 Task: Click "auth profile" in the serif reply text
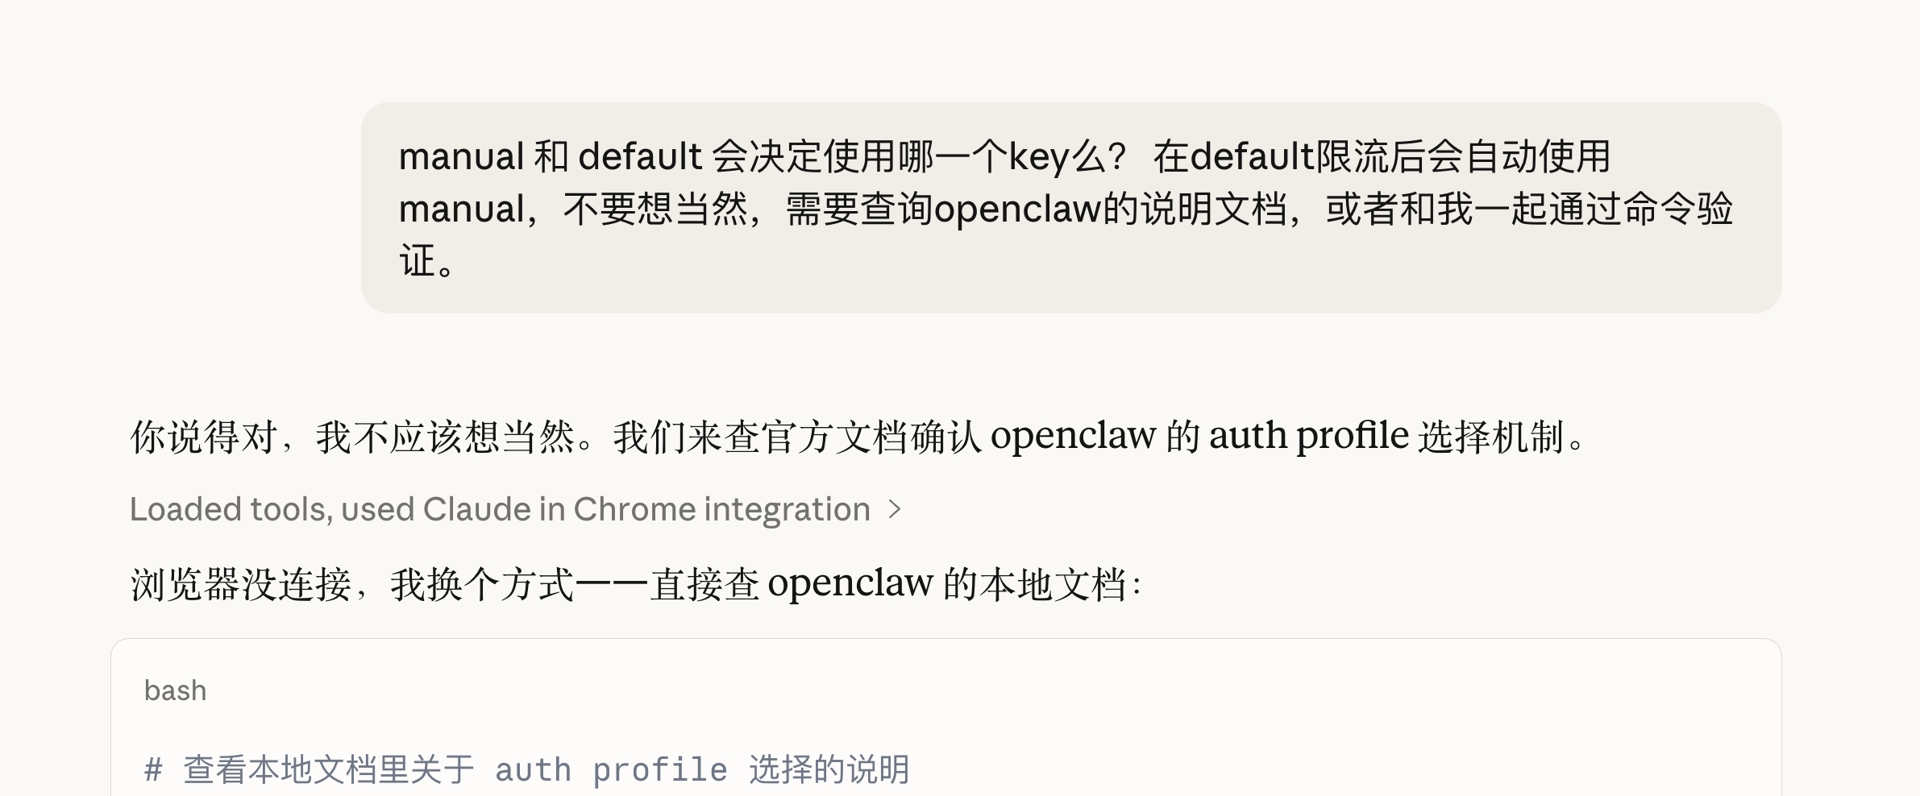tap(1308, 437)
